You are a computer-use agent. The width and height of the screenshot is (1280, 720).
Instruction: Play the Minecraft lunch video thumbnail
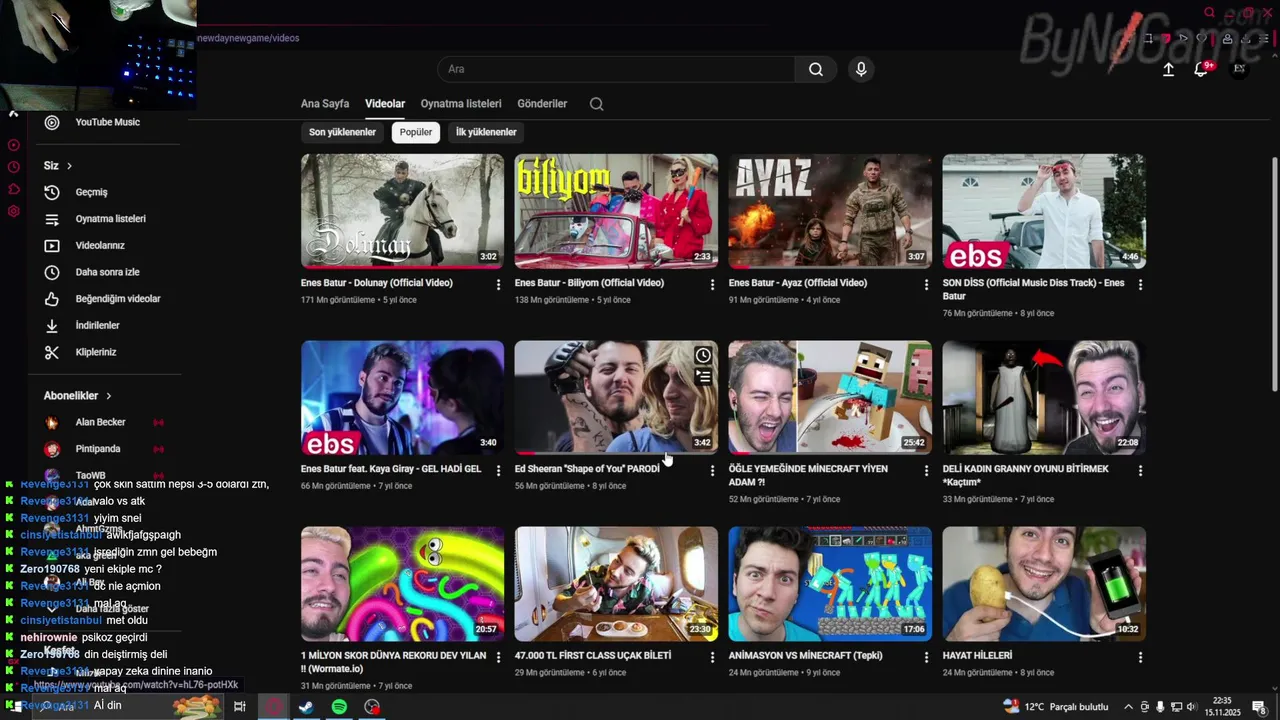click(x=830, y=398)
